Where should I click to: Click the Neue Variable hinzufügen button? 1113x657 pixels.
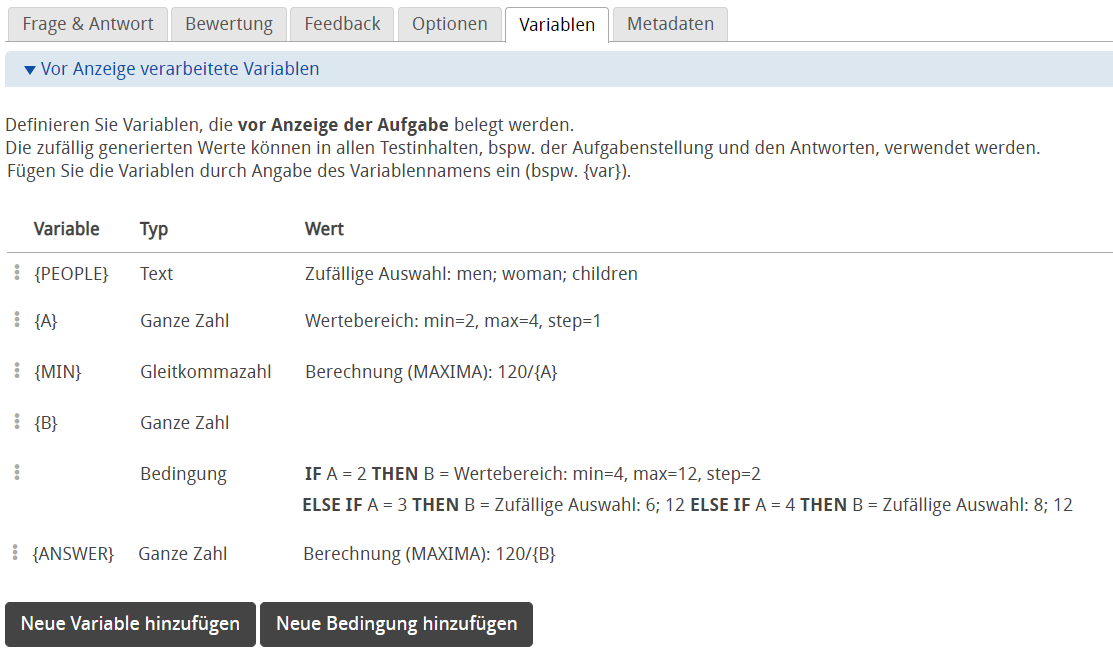pyautogui.click(x=129, y=623)
